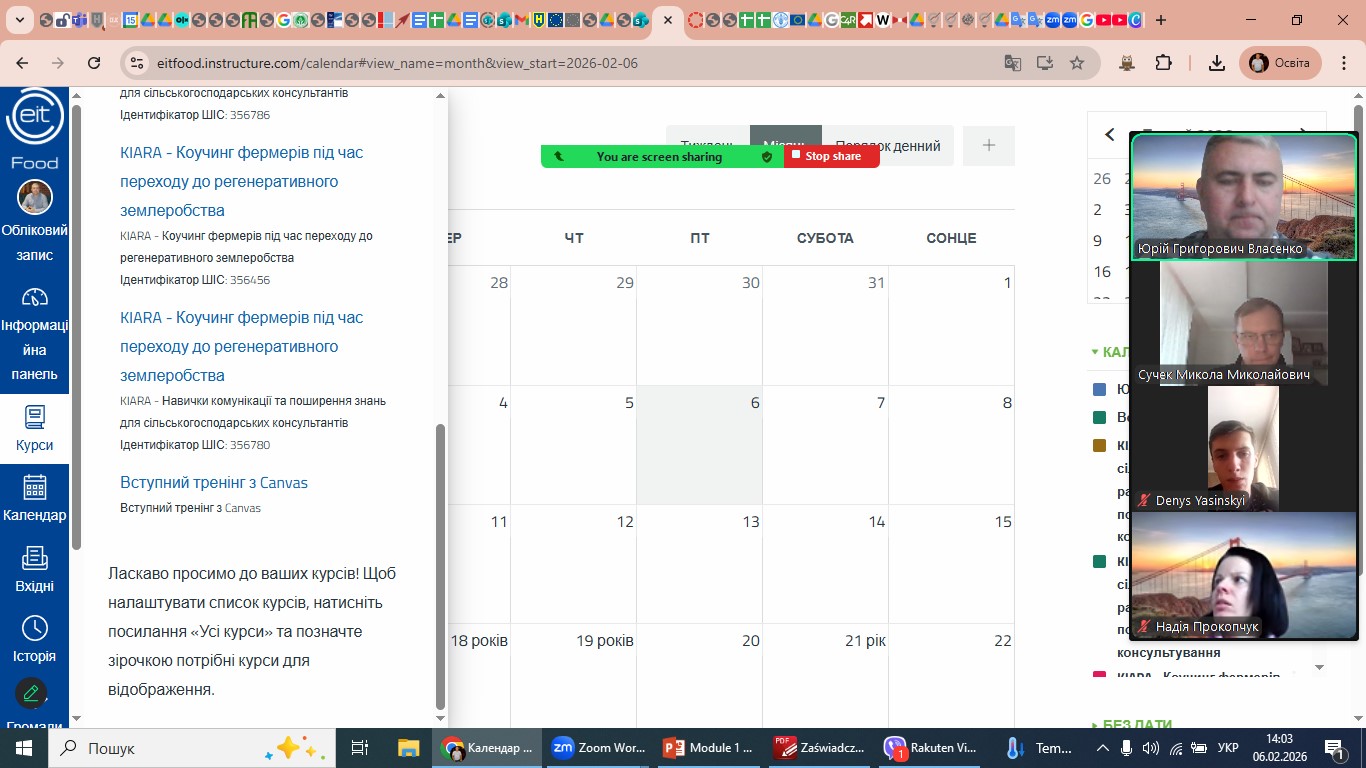Open Task View on taskbar

pyautogui.click(x=360, y=748)
